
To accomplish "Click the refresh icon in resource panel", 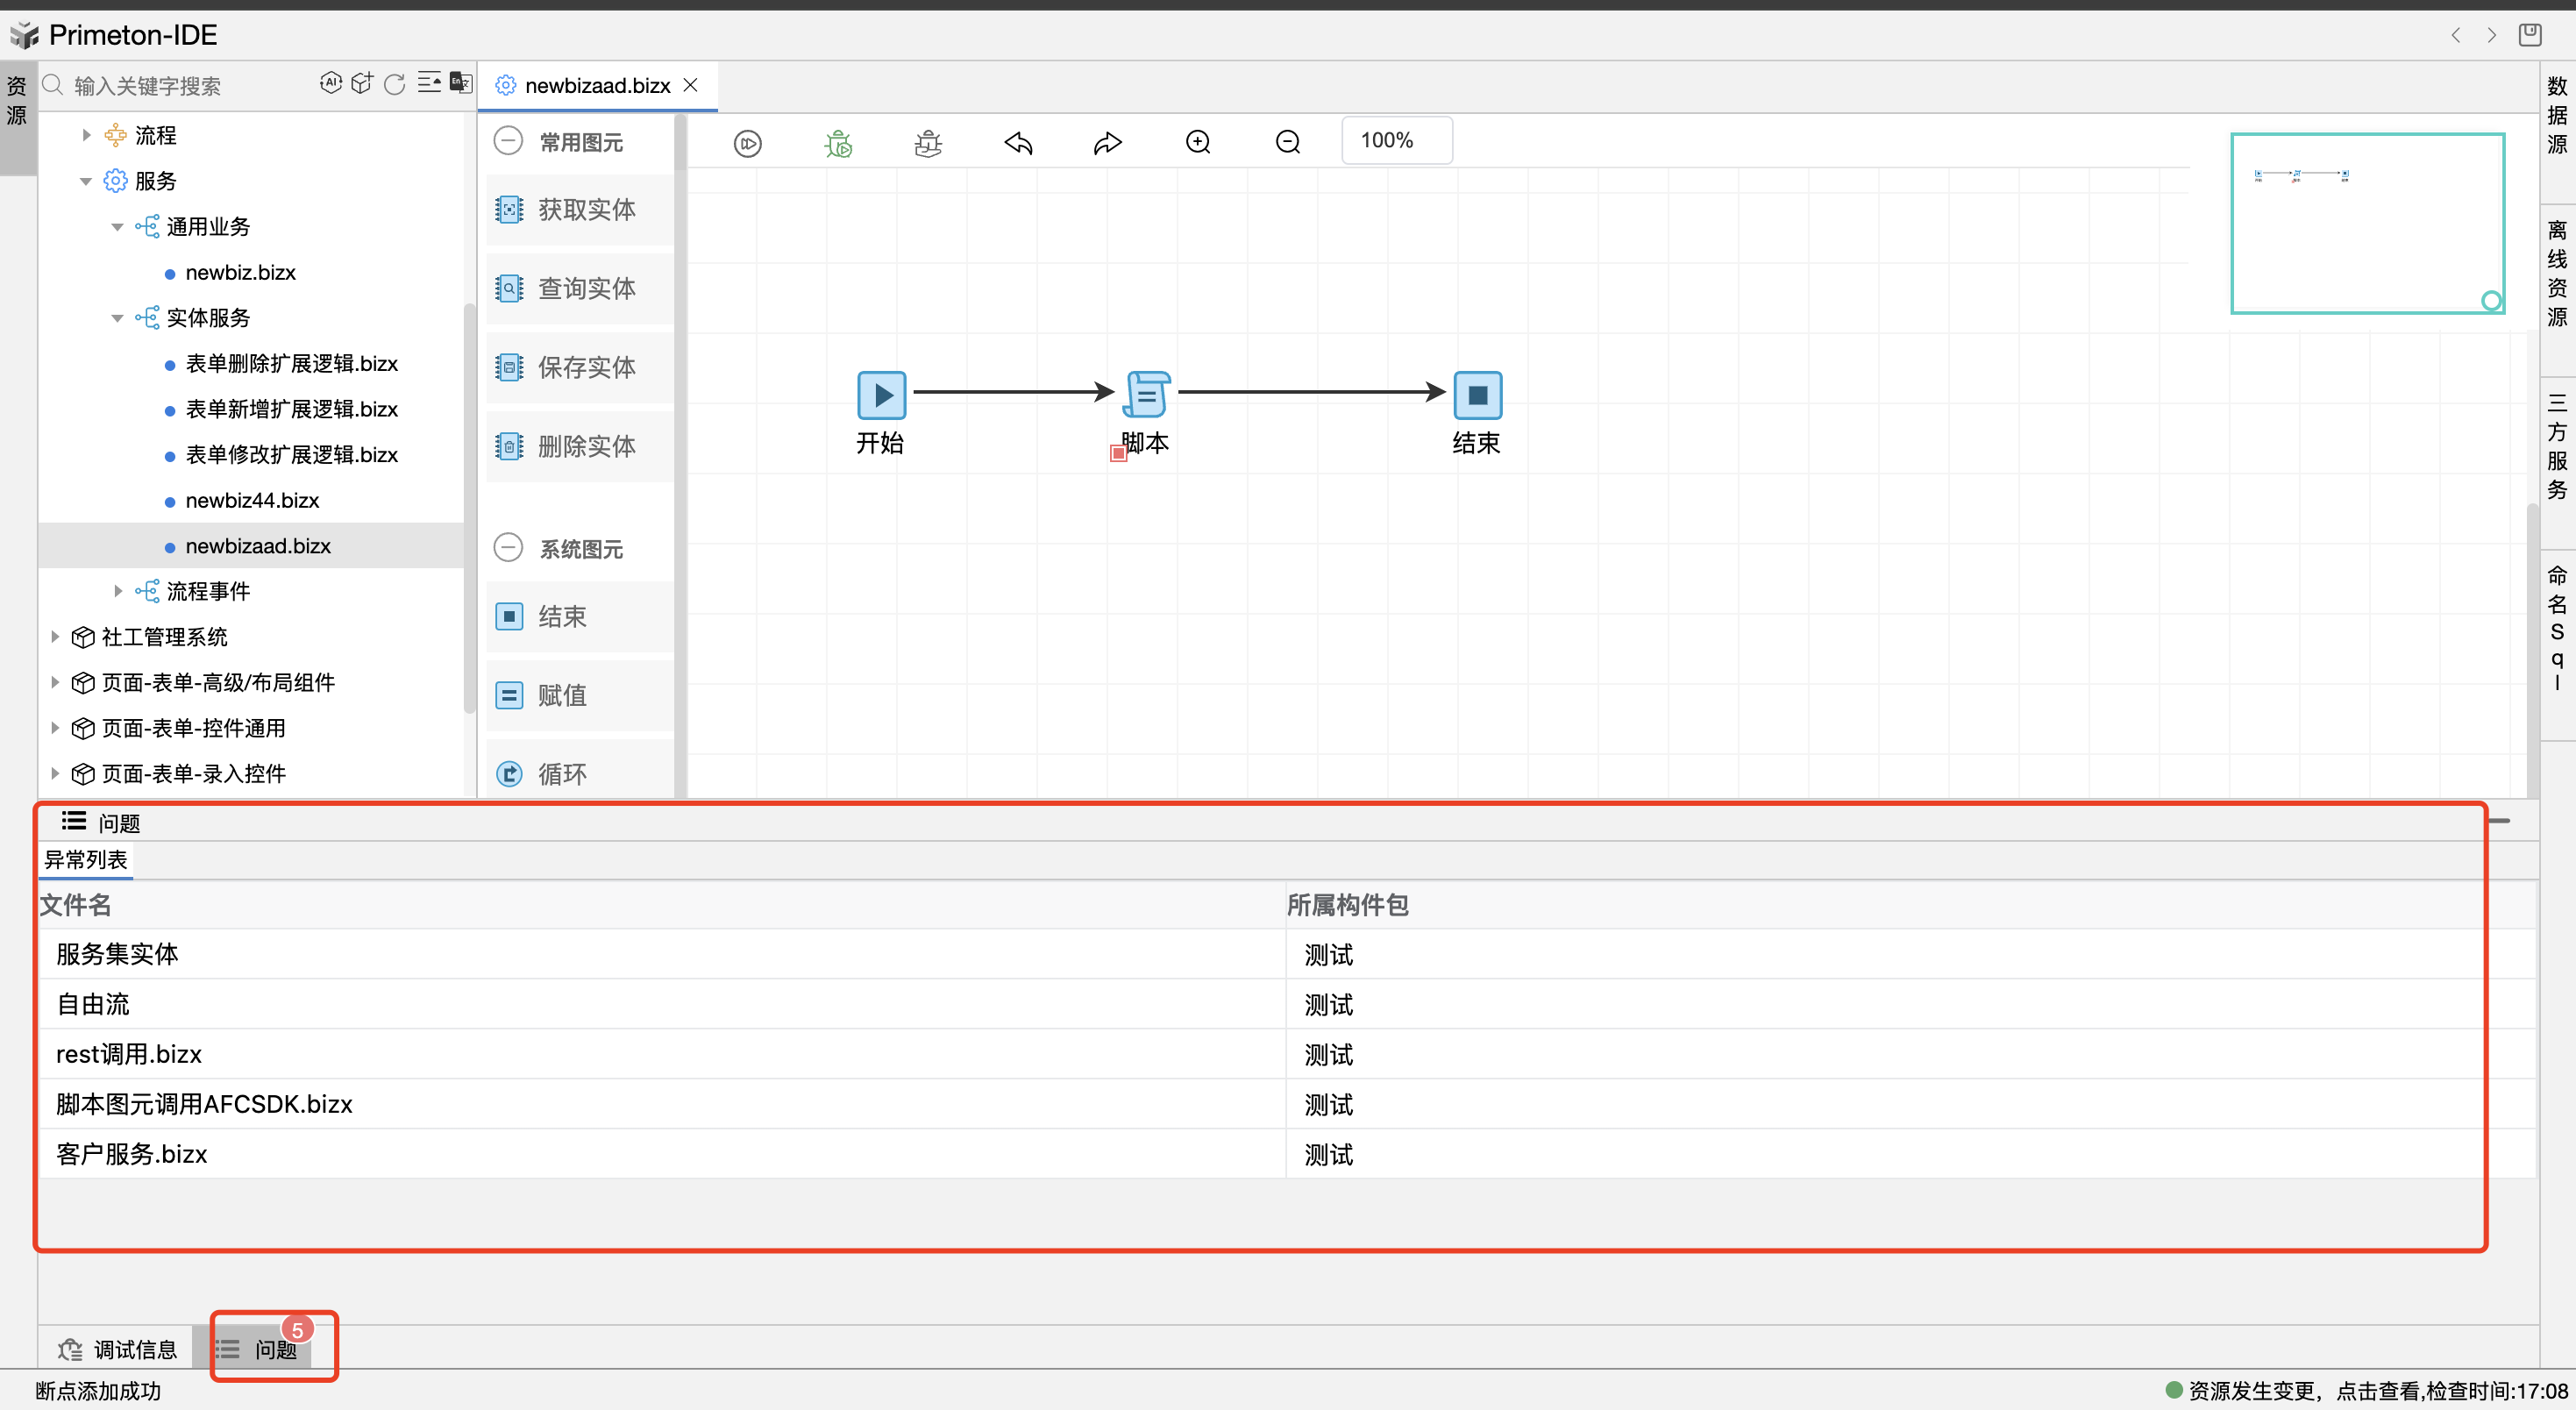I will [395, 84].
